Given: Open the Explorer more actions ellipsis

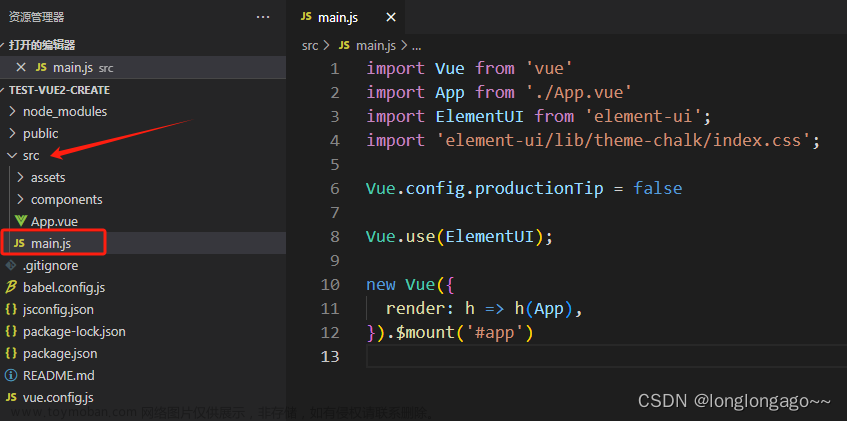Looking at the screenshot, I should pos(263,17).
